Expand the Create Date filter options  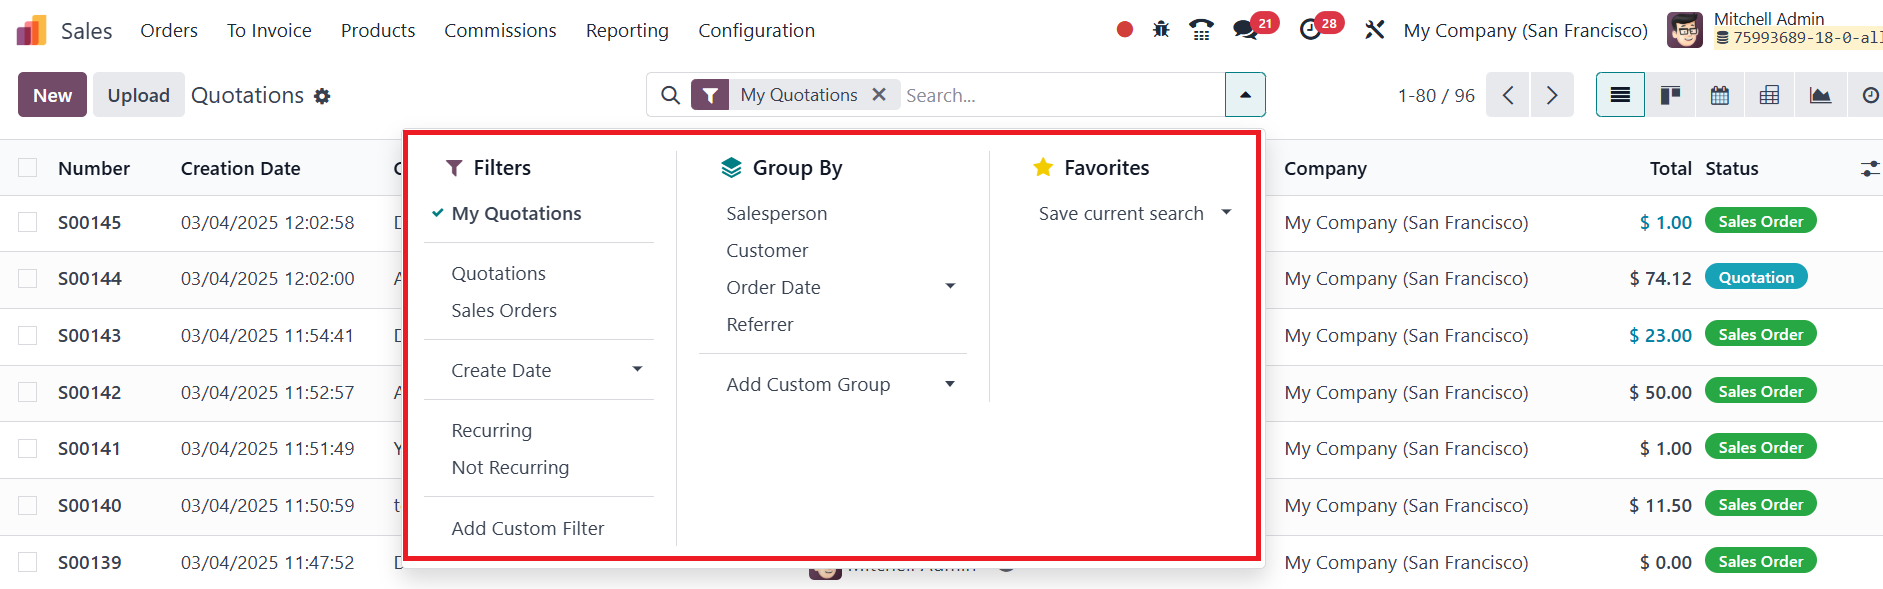637,370
